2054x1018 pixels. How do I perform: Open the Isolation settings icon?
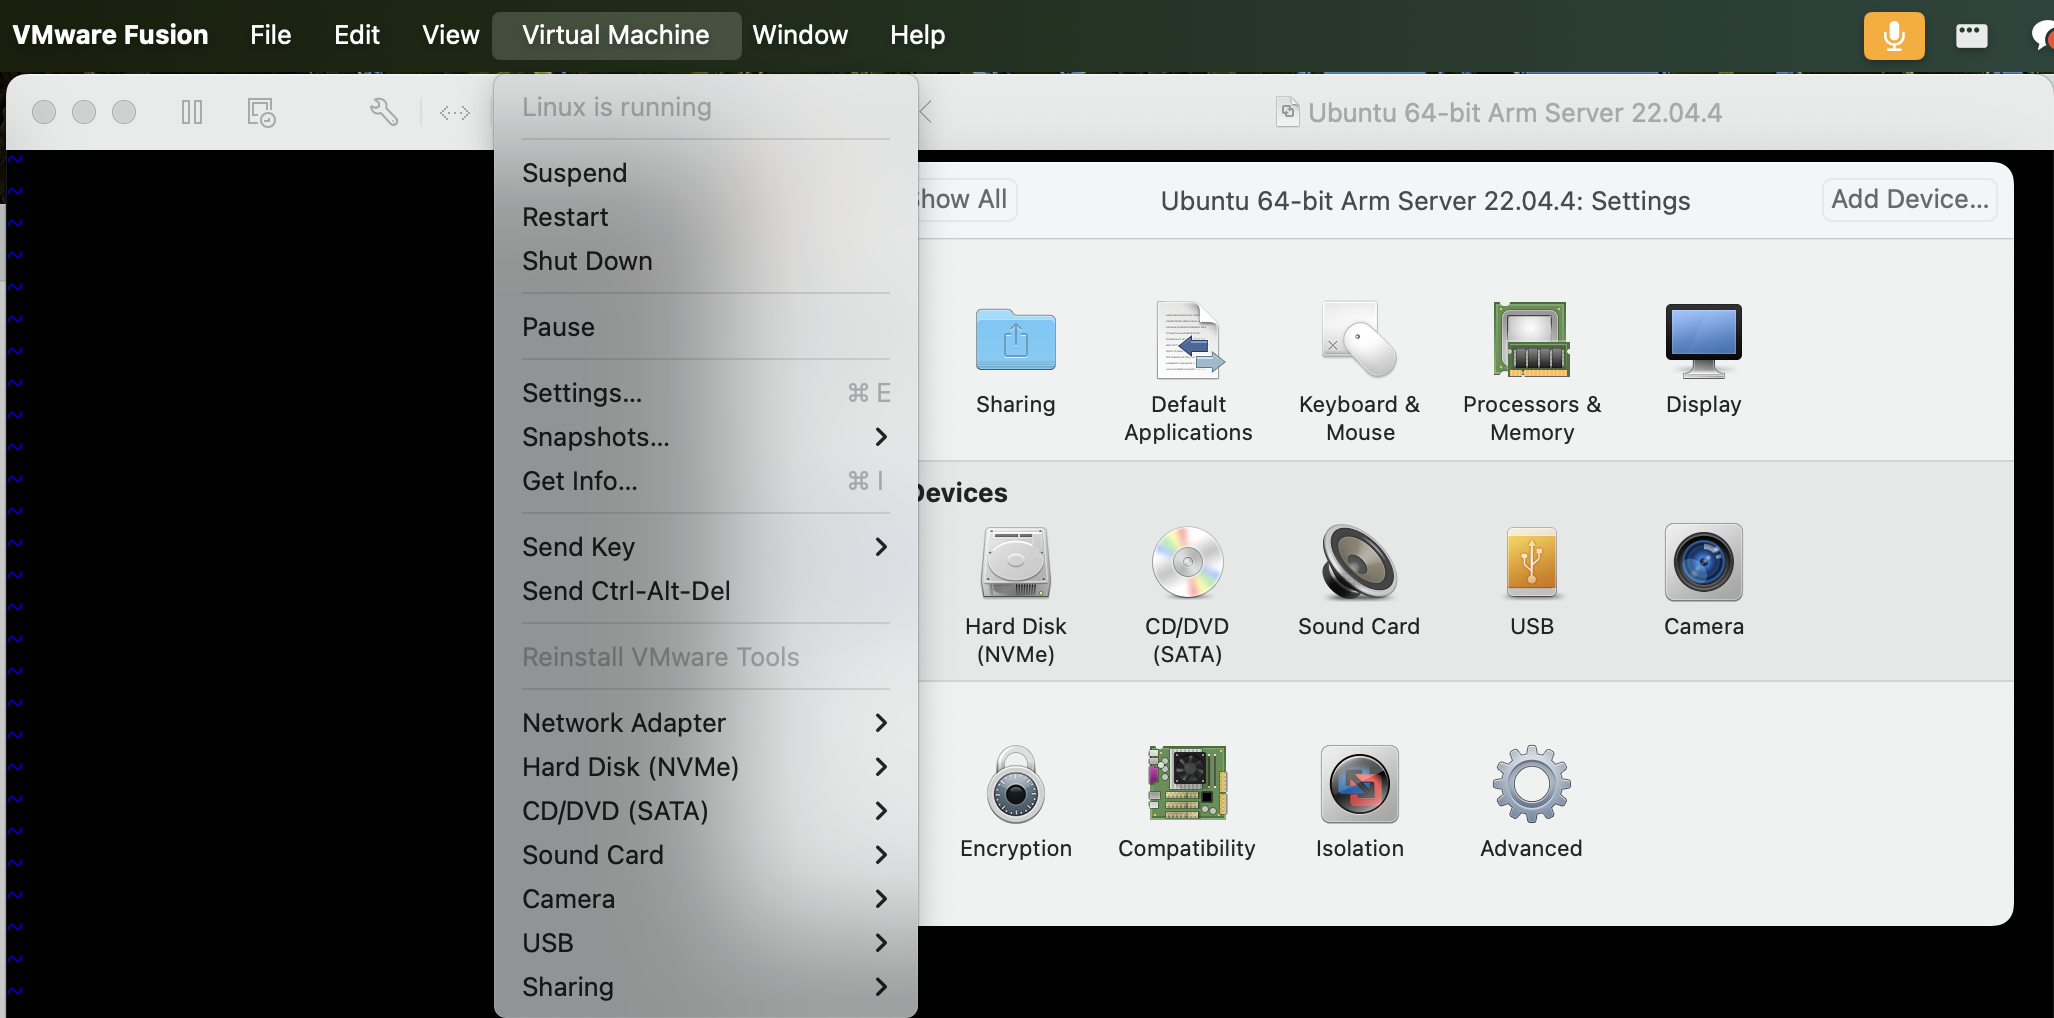click(x=1359, y=784)
